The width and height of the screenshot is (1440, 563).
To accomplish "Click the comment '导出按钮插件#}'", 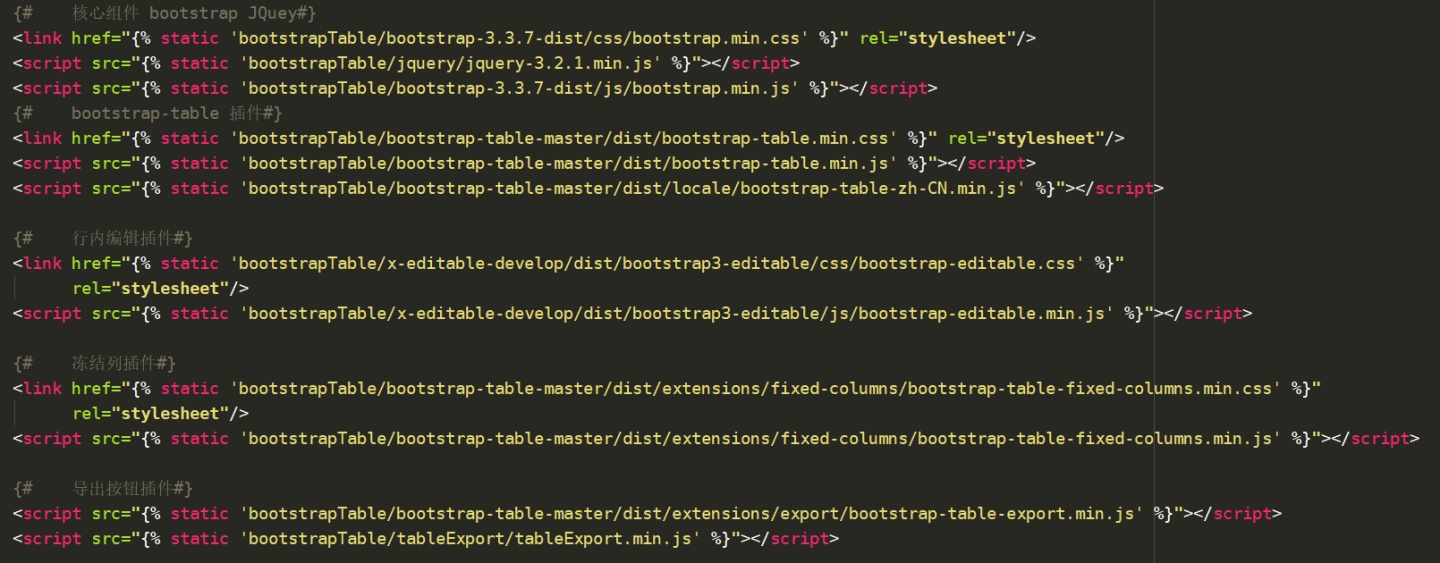I will [133, 488].
